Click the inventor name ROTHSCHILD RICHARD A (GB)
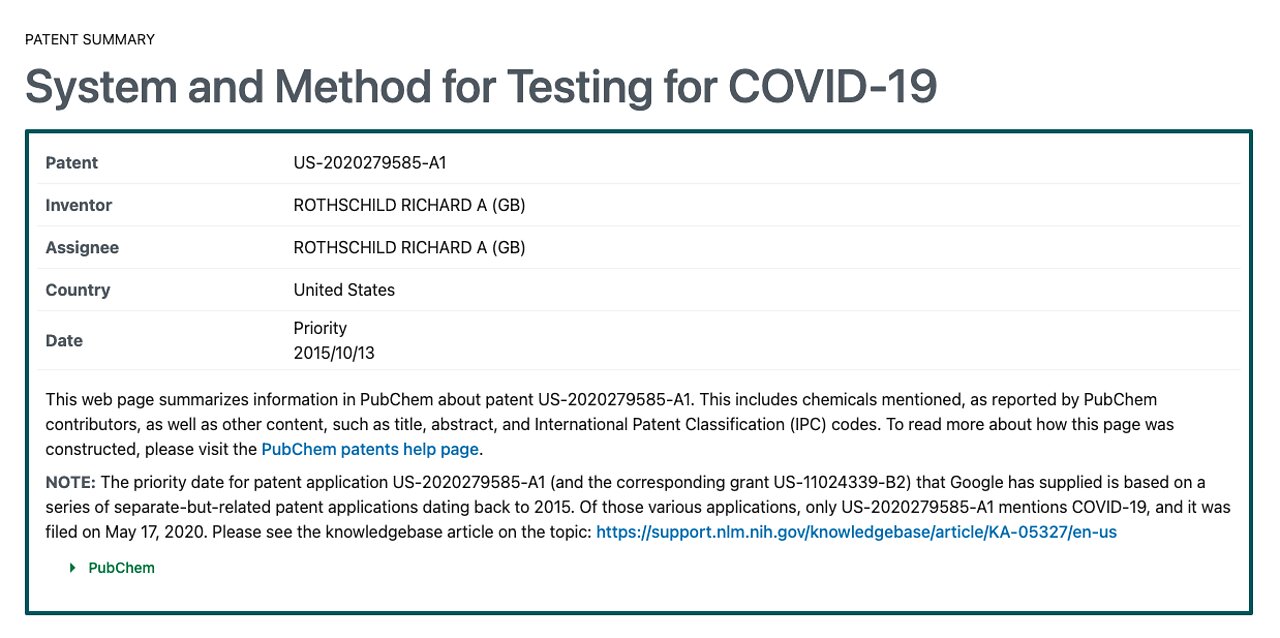 click(x=409, y=205)
